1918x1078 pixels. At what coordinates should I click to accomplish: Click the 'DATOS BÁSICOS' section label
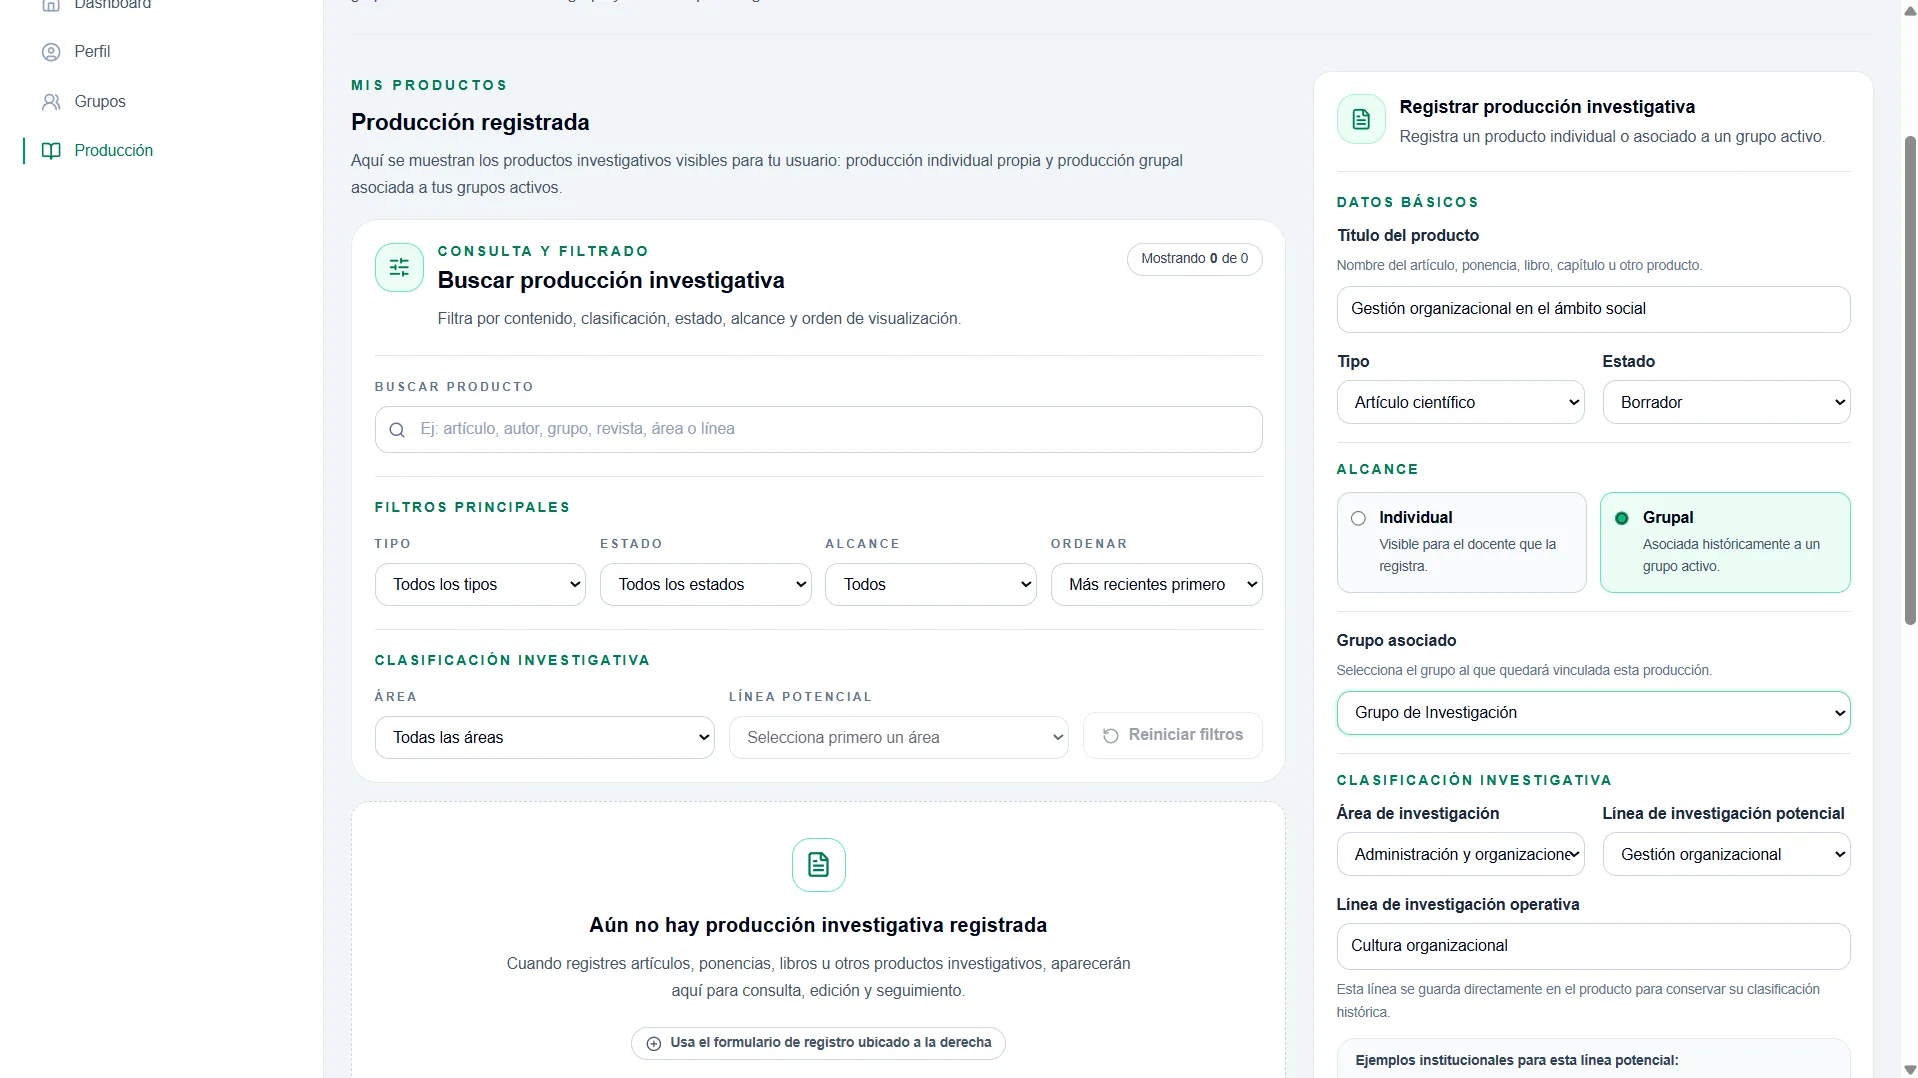(1407, 203)
